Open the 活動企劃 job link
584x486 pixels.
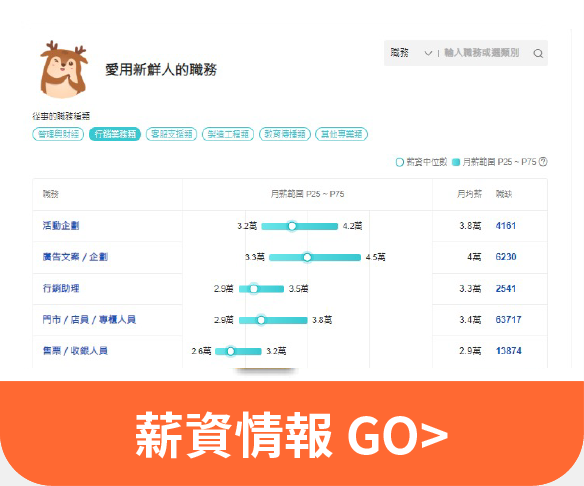[x=61, y=226]
